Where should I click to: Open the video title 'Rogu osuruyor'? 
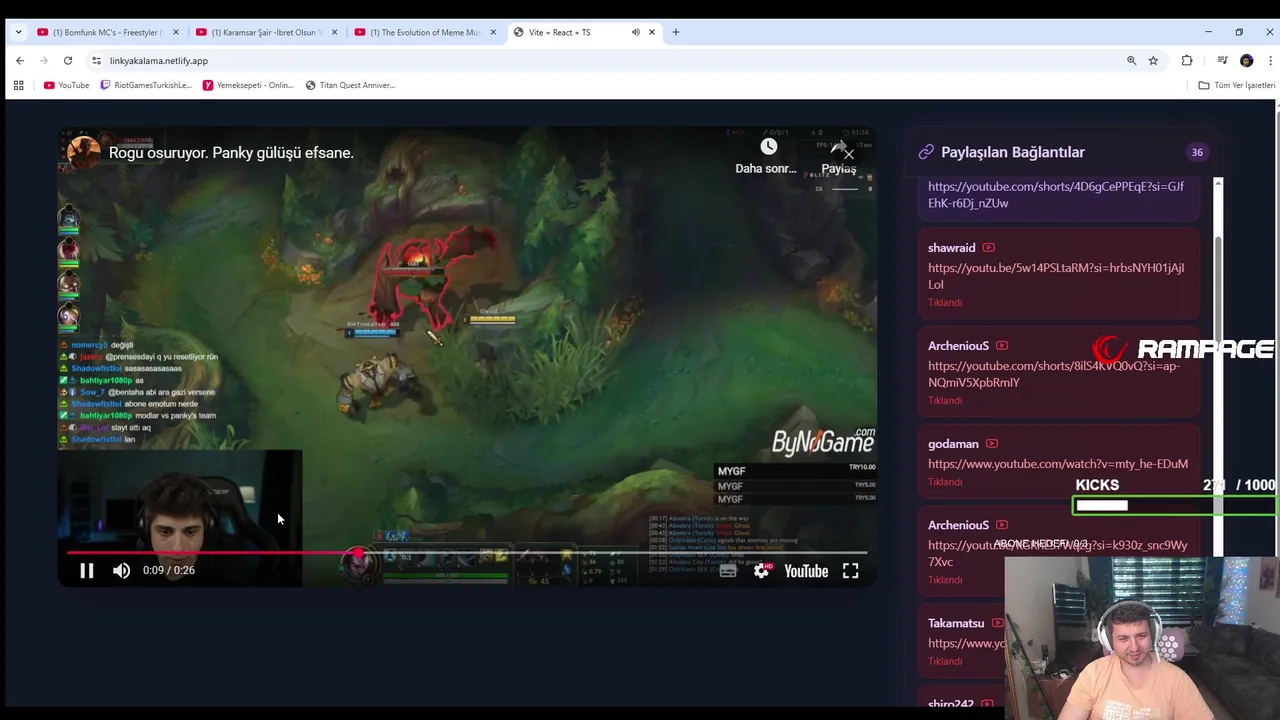click(231, 153)
